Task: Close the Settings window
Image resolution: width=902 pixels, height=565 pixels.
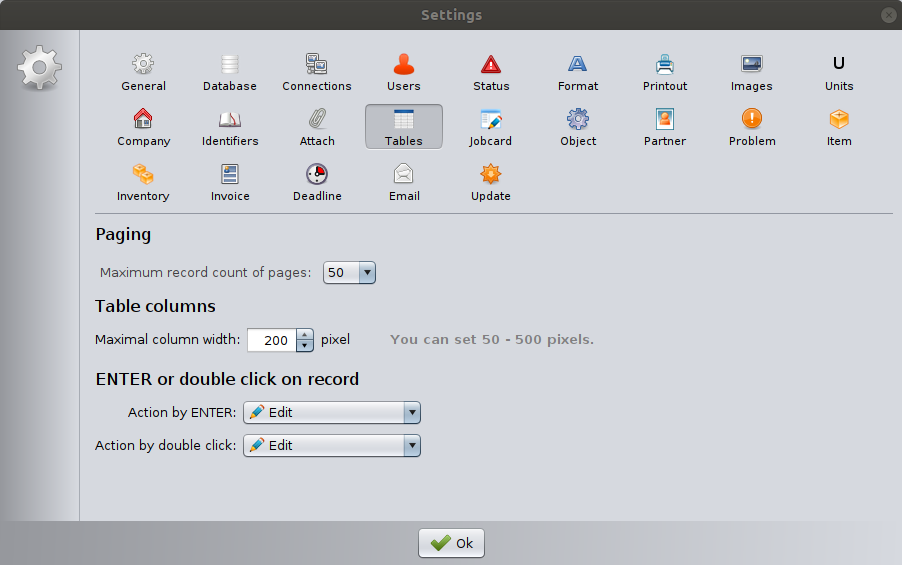Action: click(888, 15)
